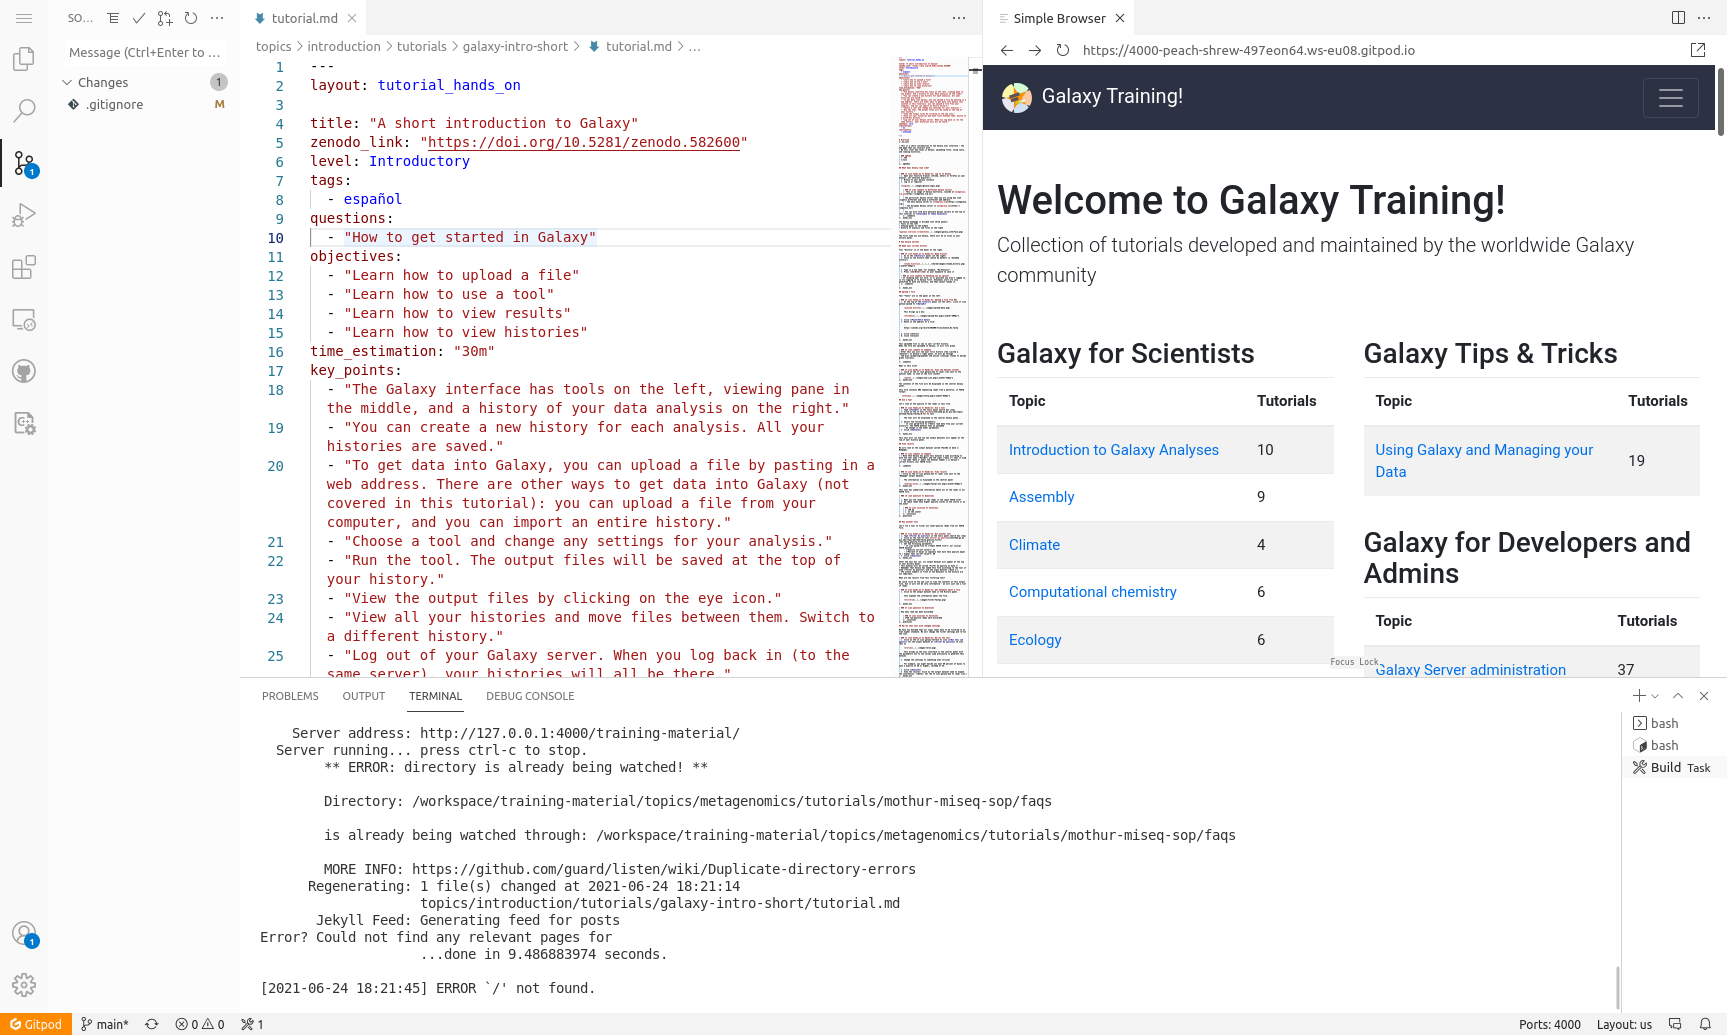This screenshot has height=1035, width=1727.
Task: Click the Simple Browser URL field
Action: (x=1378, y=50)
